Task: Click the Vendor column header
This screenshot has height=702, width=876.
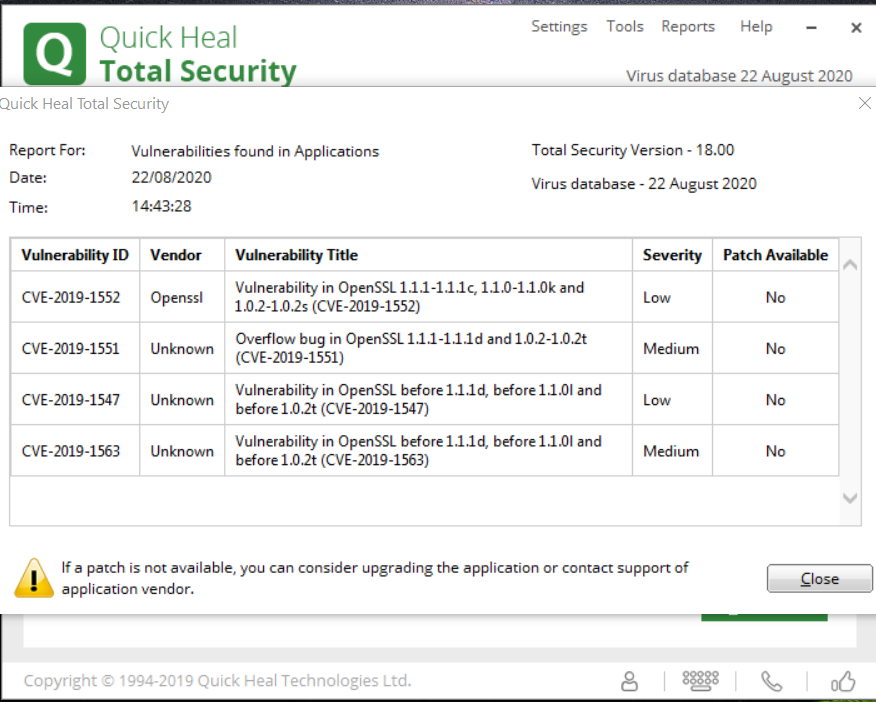Action: tap(182, 255)
